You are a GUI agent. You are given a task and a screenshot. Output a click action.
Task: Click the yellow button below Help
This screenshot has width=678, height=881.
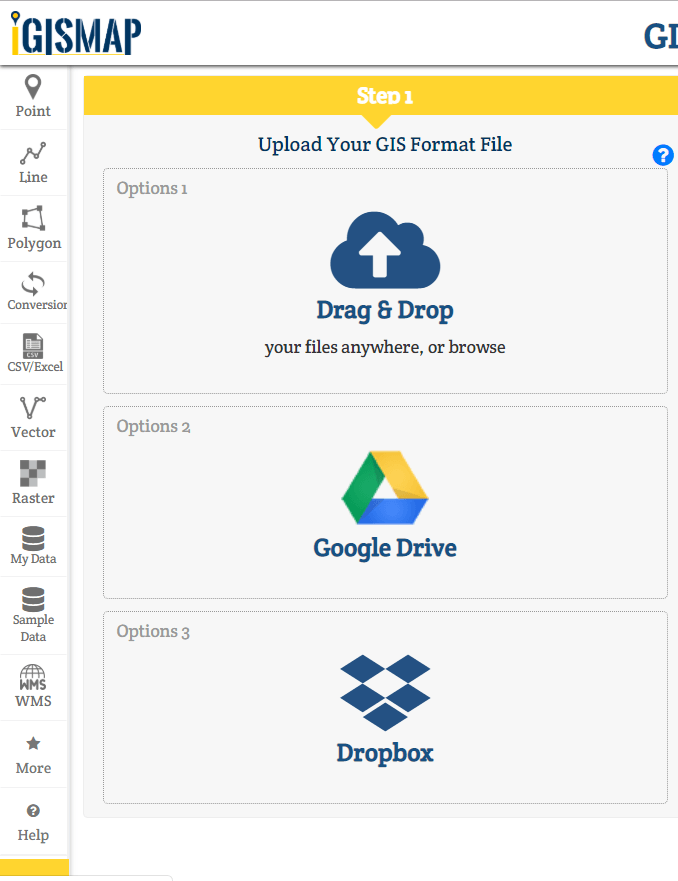34,867
